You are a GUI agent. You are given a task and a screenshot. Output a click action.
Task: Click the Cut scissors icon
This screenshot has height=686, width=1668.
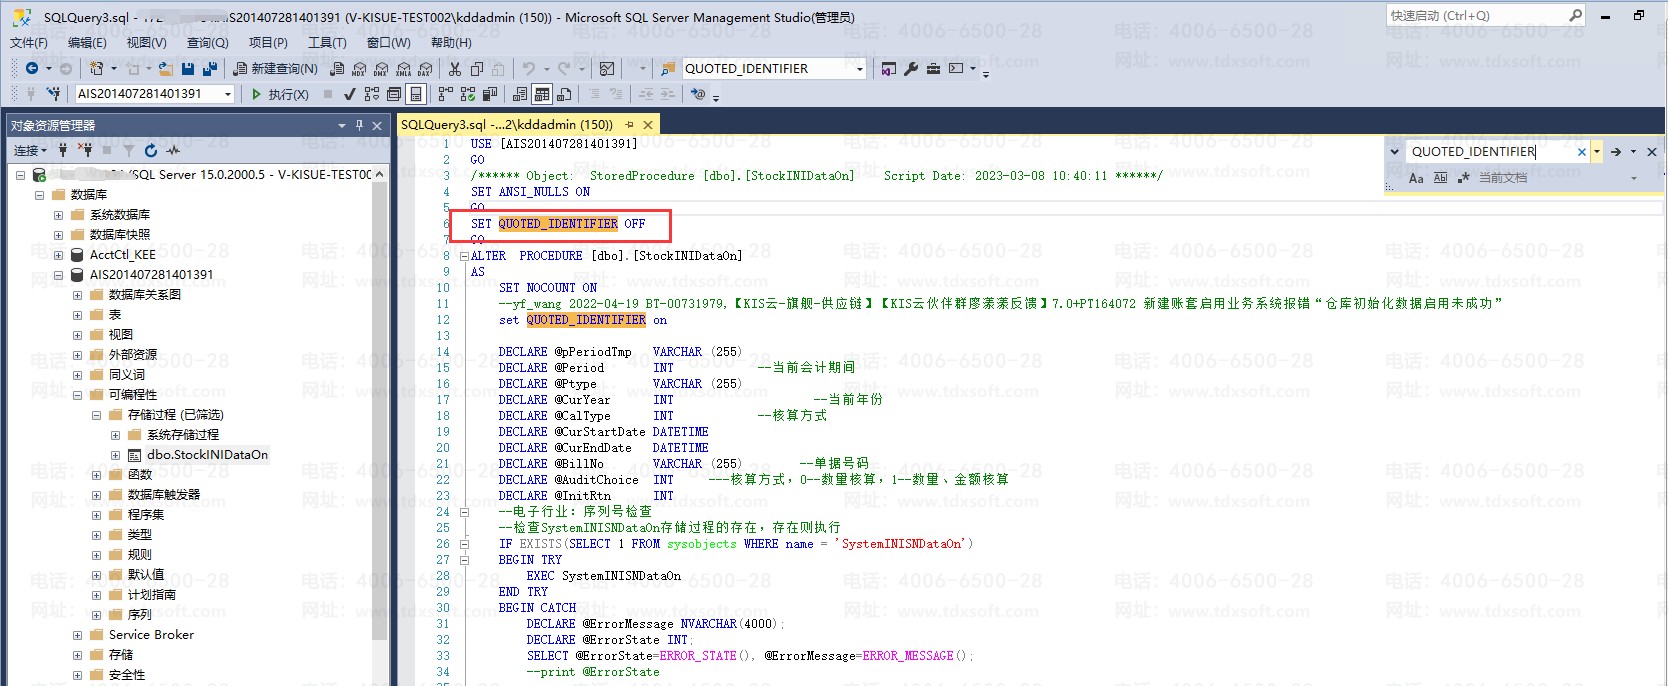pos(455,69)
